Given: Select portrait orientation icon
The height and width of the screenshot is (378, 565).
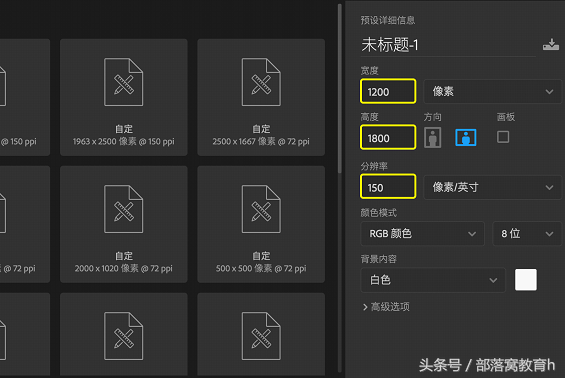Looking at the screenshot, I should (x=433, y=137).
